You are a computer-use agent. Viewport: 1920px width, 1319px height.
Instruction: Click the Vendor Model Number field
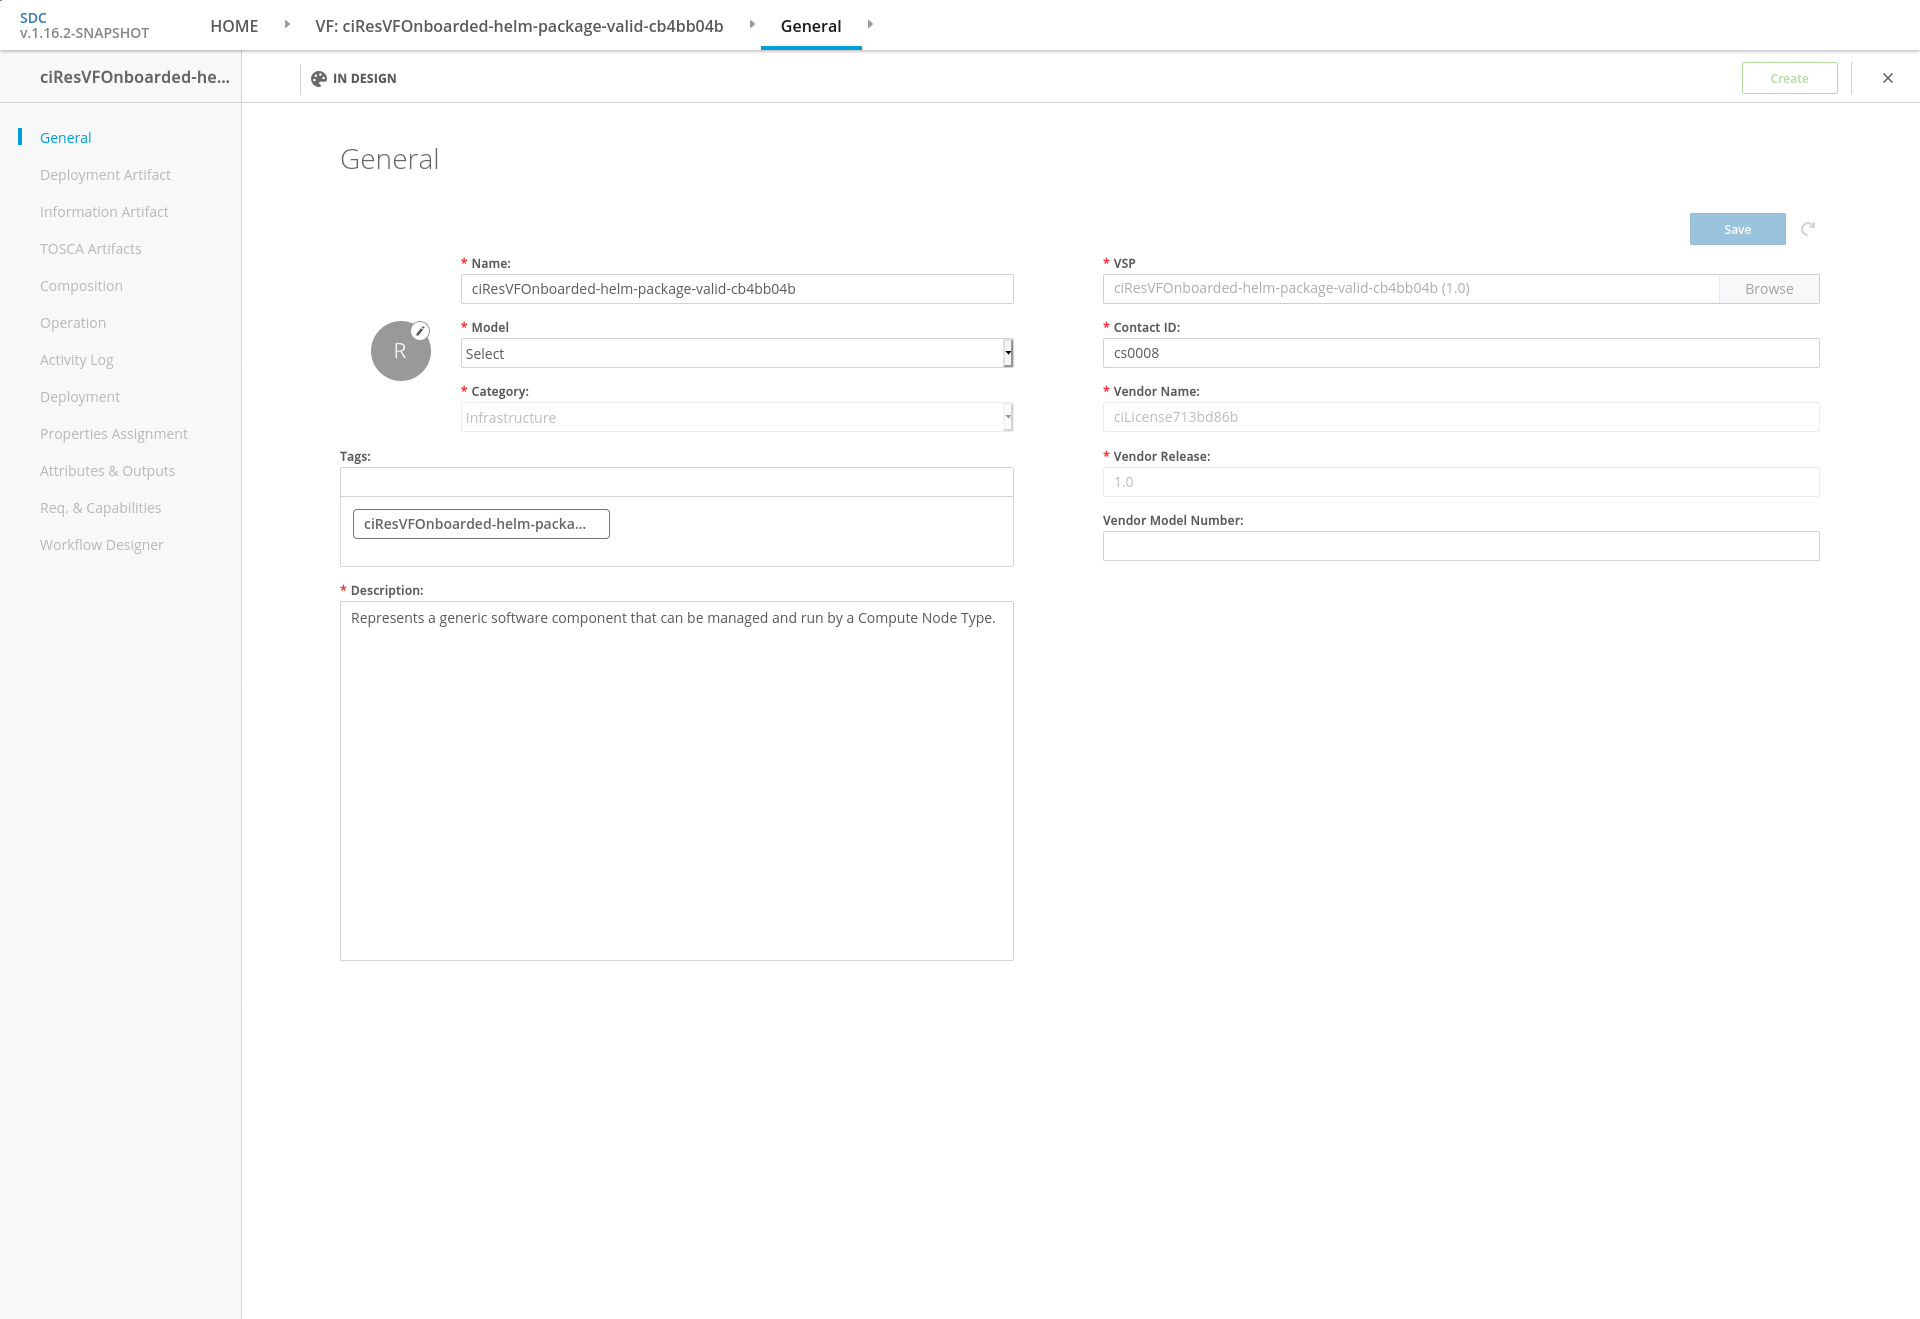1460,546
